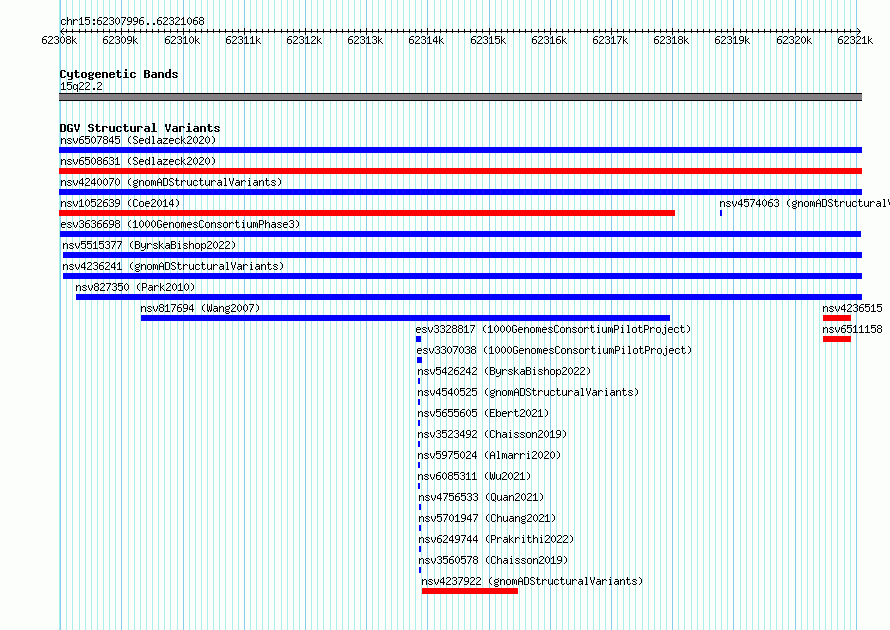The width and height of the screenshot is (890, 630).
Task: Click the blue bar under nsv5515377 (ByrskaBishop2022)
Action: tap(462, 255)
